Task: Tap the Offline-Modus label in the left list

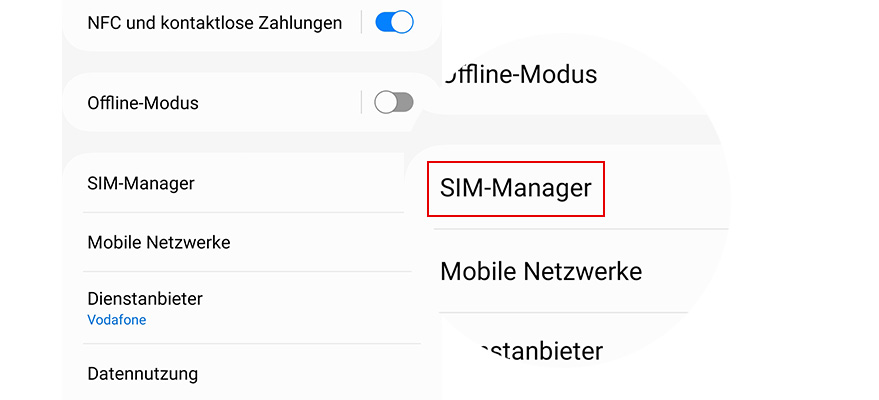Action: pos(143,103)
